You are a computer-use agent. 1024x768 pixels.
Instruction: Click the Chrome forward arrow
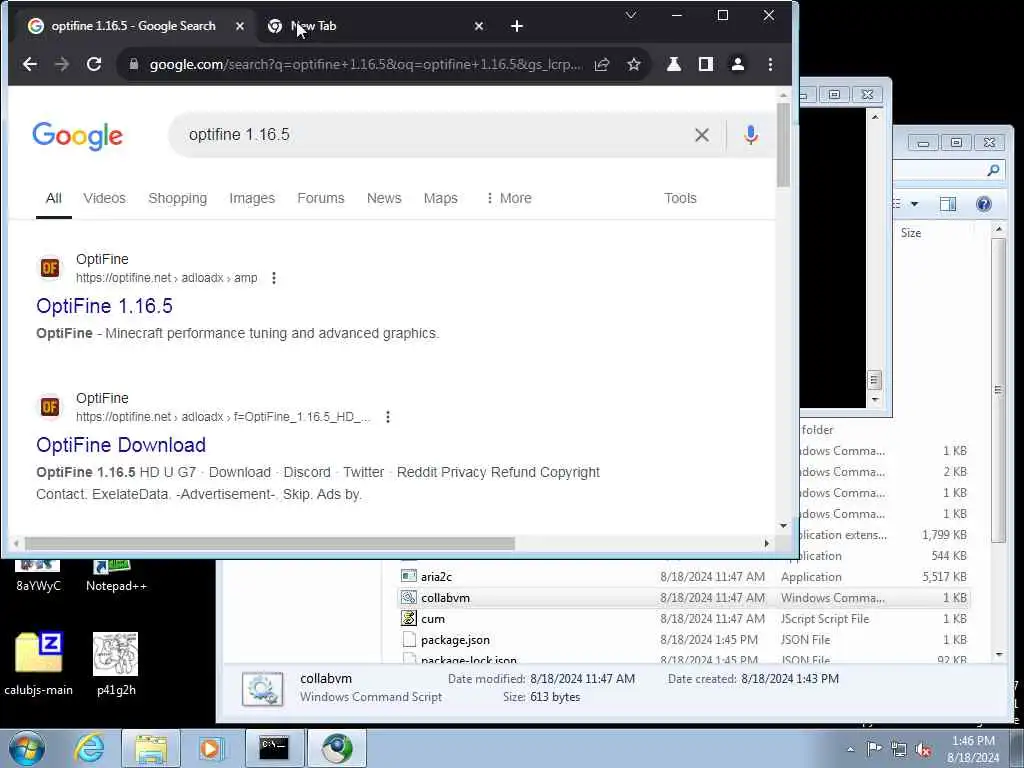coord(61,64)
